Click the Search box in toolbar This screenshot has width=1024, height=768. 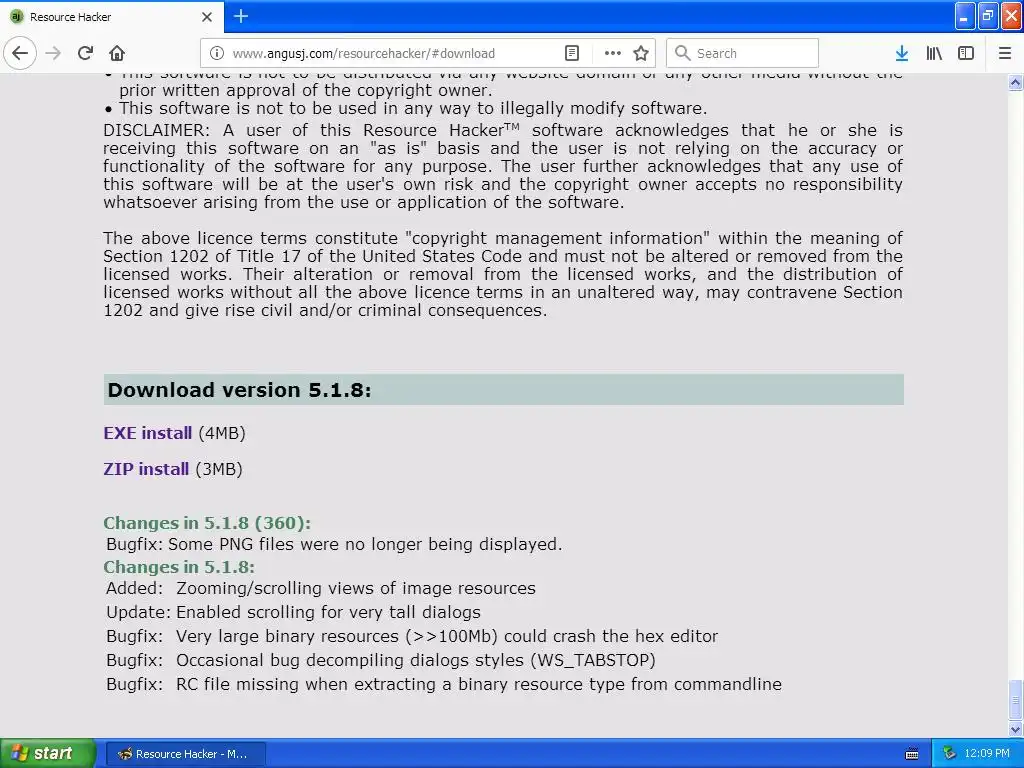[742, 53]
